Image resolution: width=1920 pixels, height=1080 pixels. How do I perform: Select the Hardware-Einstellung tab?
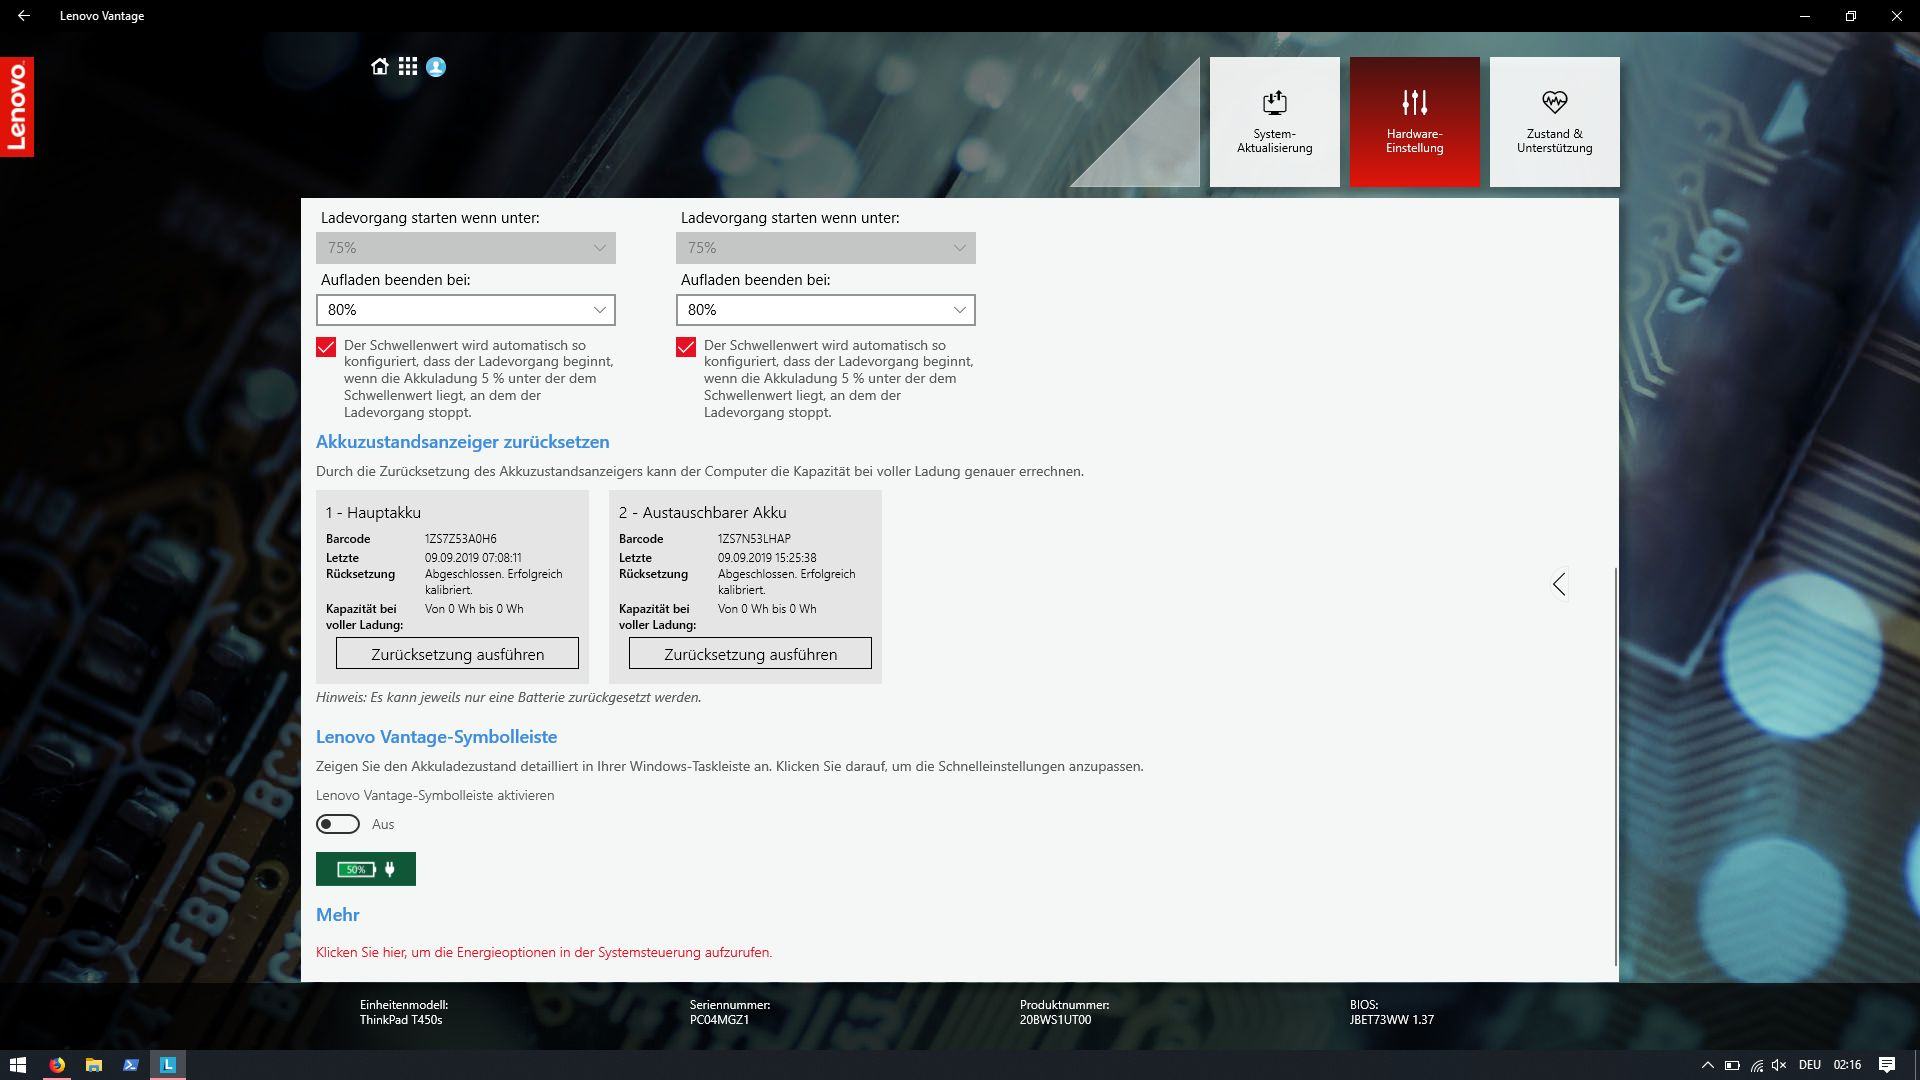(1414, 122)
